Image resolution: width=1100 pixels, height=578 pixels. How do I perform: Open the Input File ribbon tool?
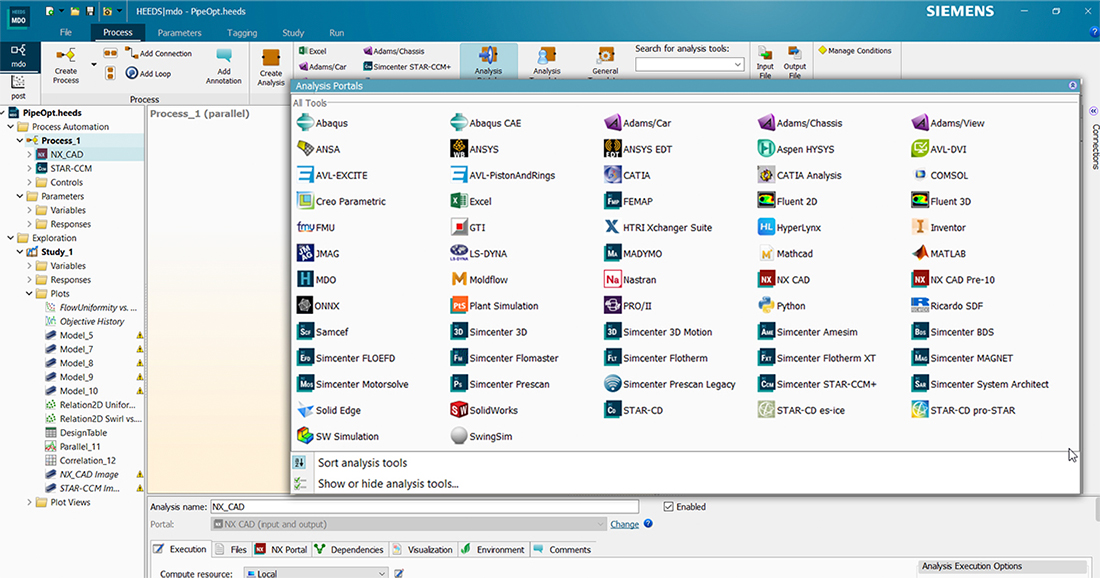(765, 62)
